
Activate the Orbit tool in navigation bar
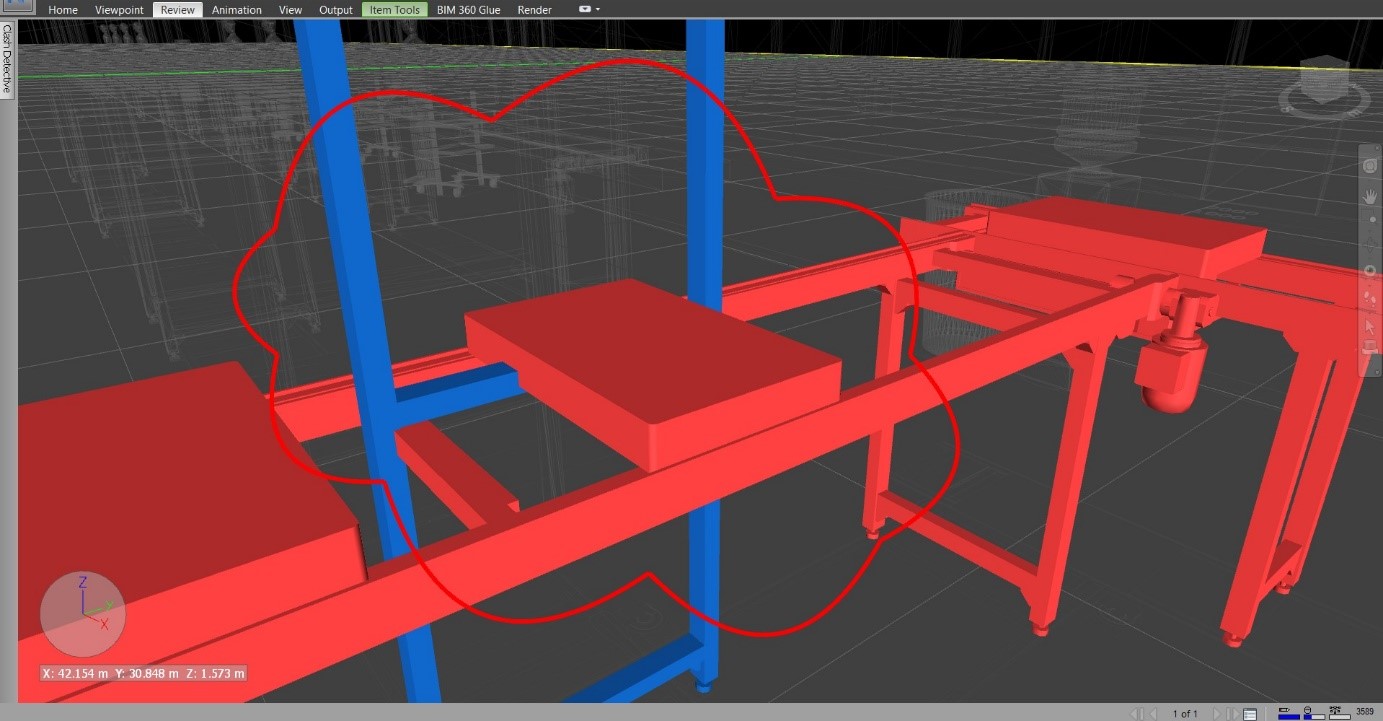[1370, 271]
